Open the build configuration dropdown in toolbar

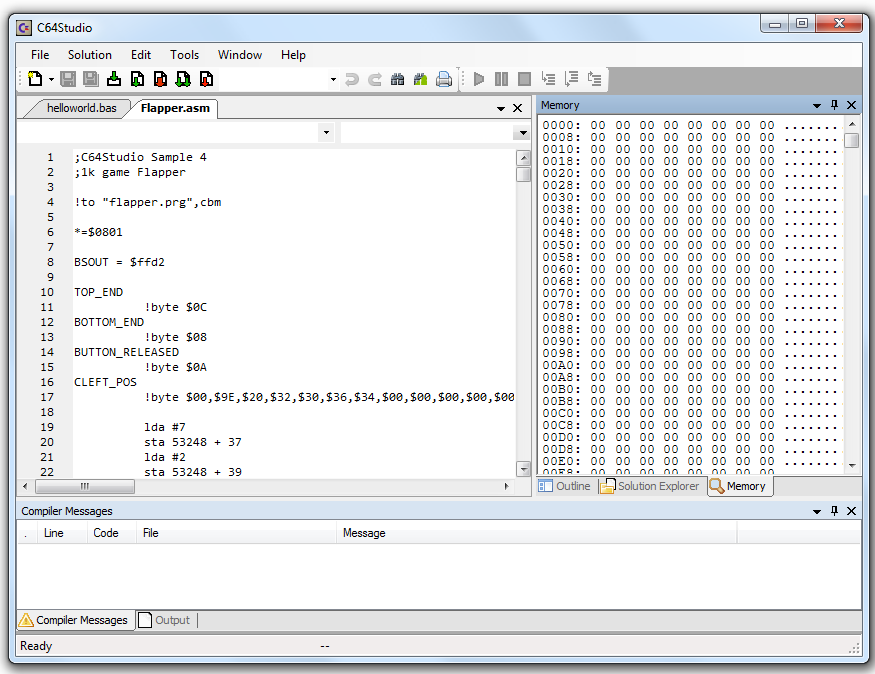pyautogui.click(x=333, y=79)
